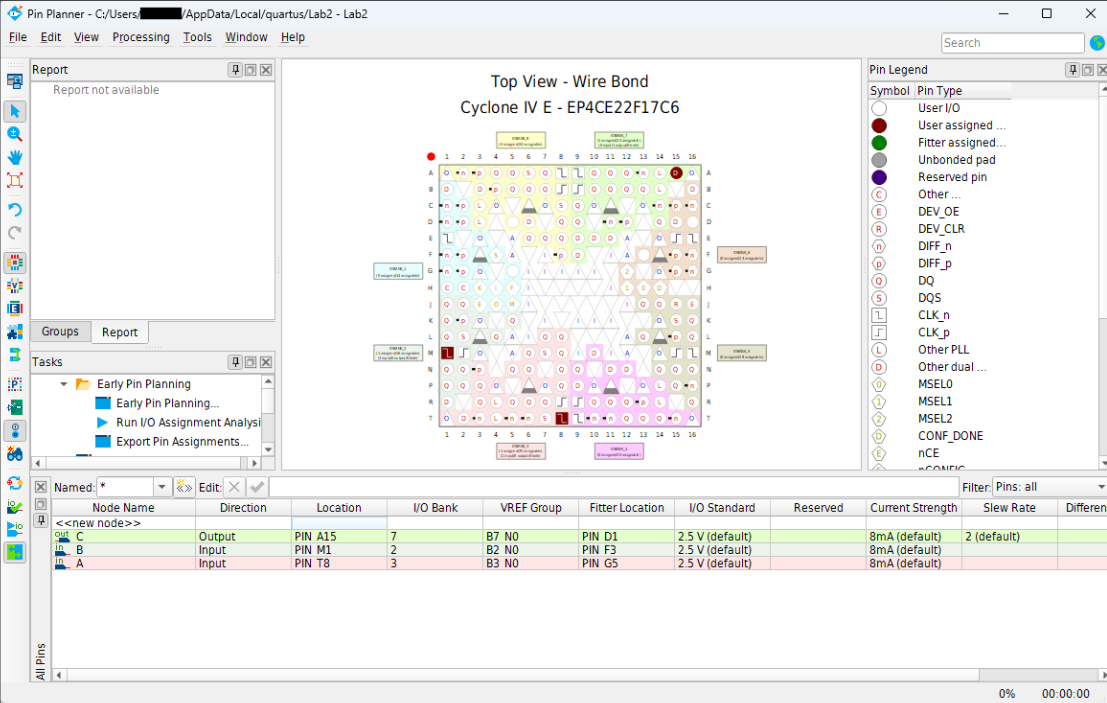This screenshot has height=703, width=1107.
Task: Click the io play start icon
Action: coord(15,529)
